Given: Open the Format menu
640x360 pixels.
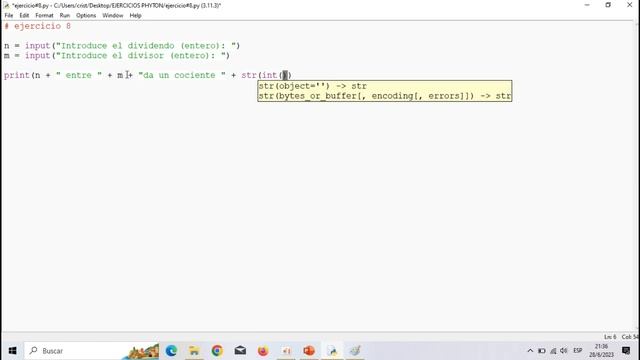Looking at the screenshot, I should click(44, 16).
